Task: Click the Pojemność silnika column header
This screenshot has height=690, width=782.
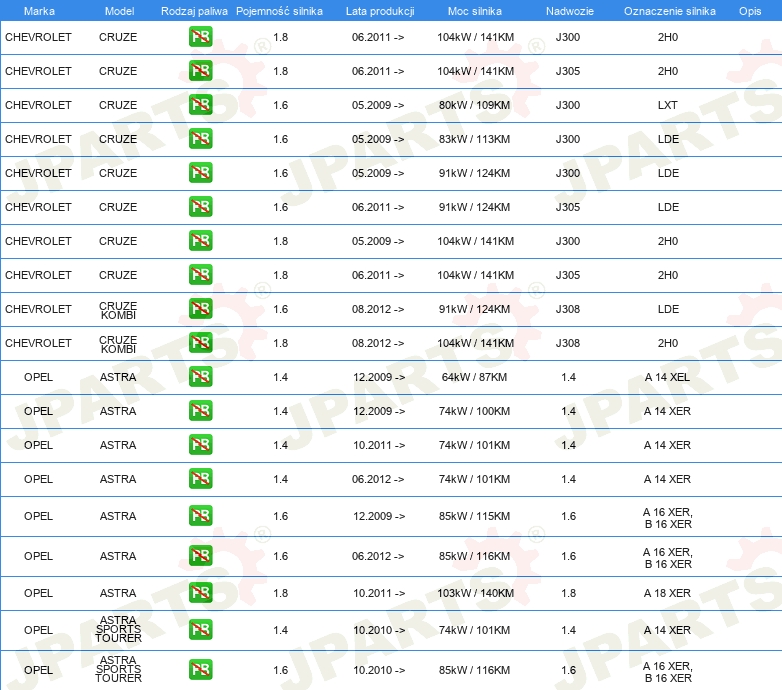Action: tap(279, 11)
